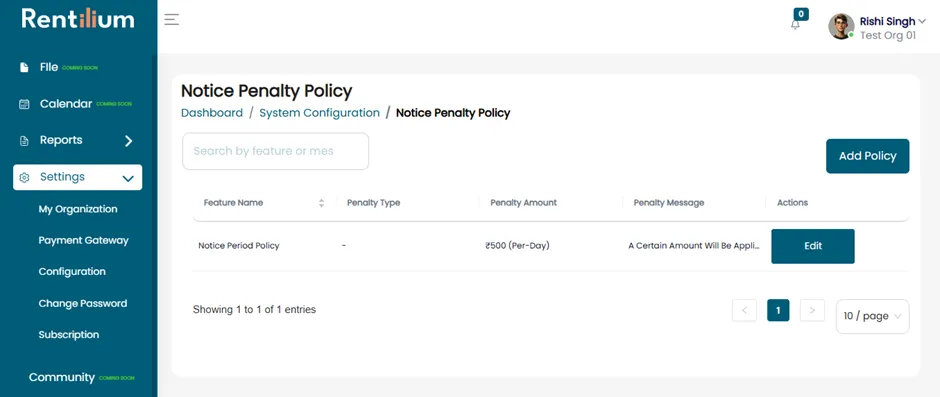Click the Add Policy button

[x=867, y=156]
